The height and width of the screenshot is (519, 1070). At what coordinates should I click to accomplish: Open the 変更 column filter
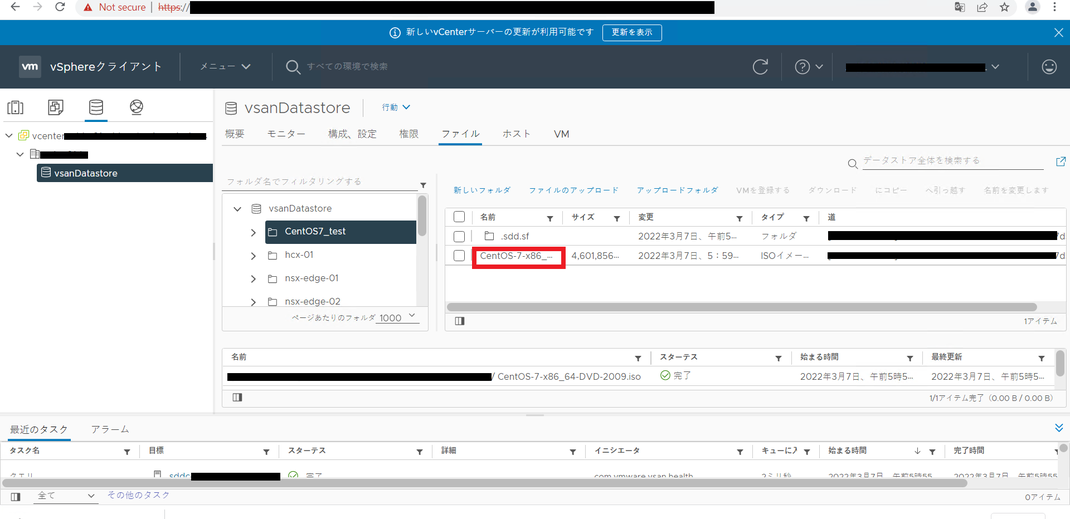coord(739,218)
